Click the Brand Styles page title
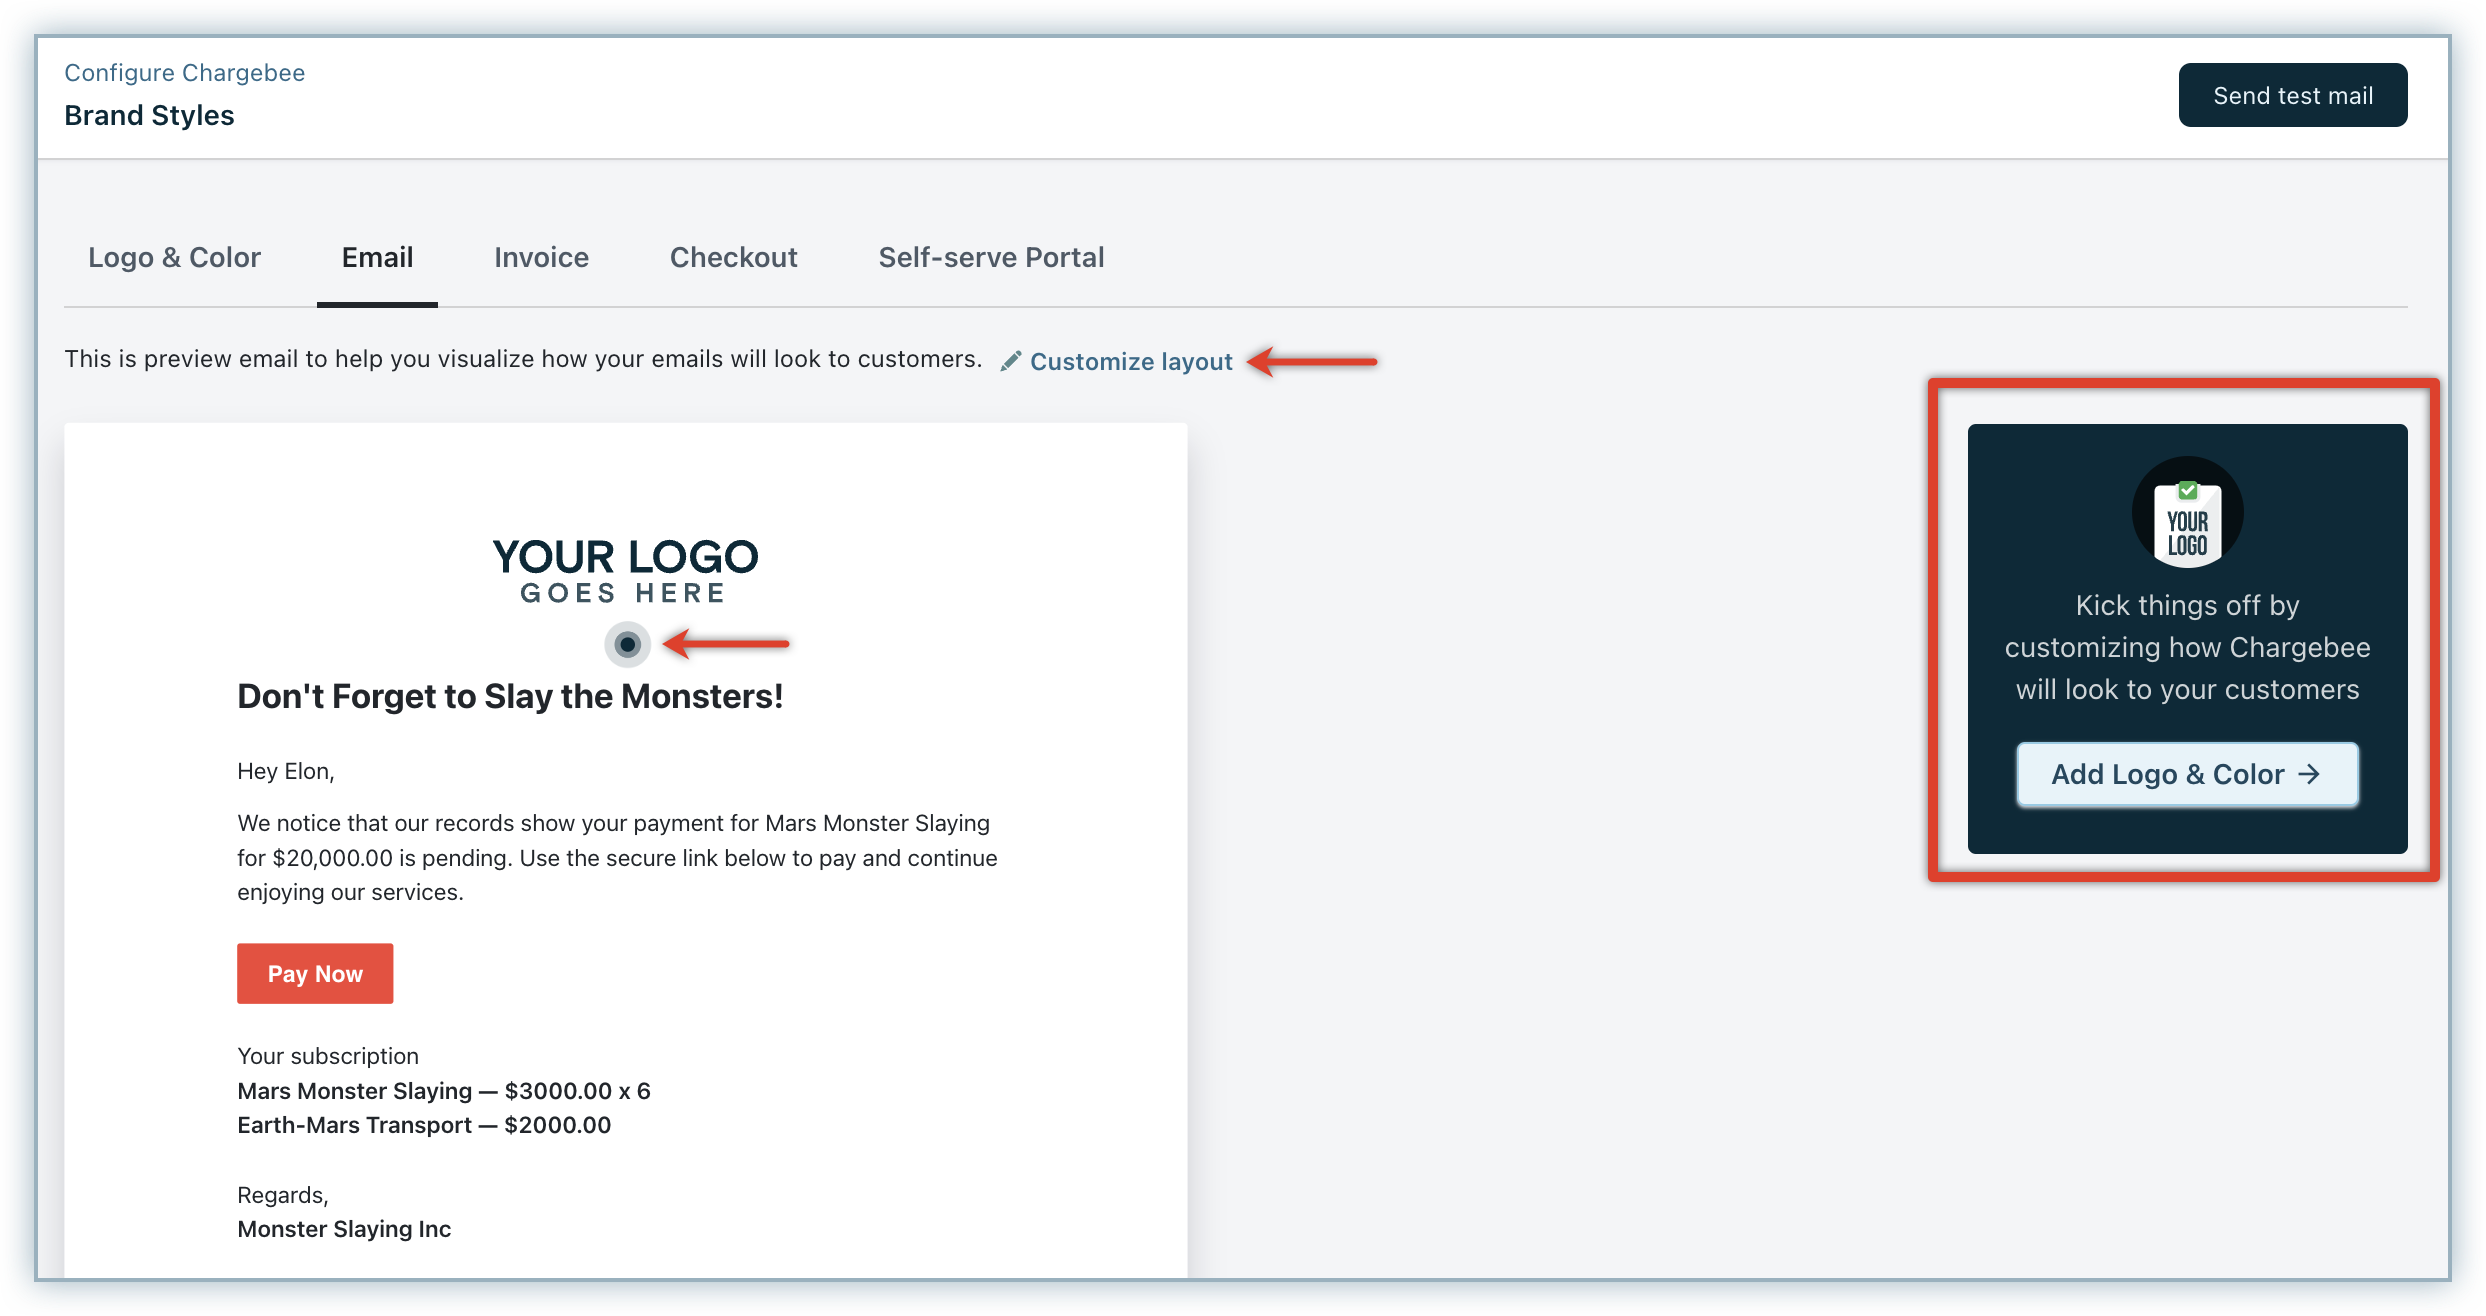Image resolution: width=2486 pixels, height=1316 pixels. (x=149, y=116)
